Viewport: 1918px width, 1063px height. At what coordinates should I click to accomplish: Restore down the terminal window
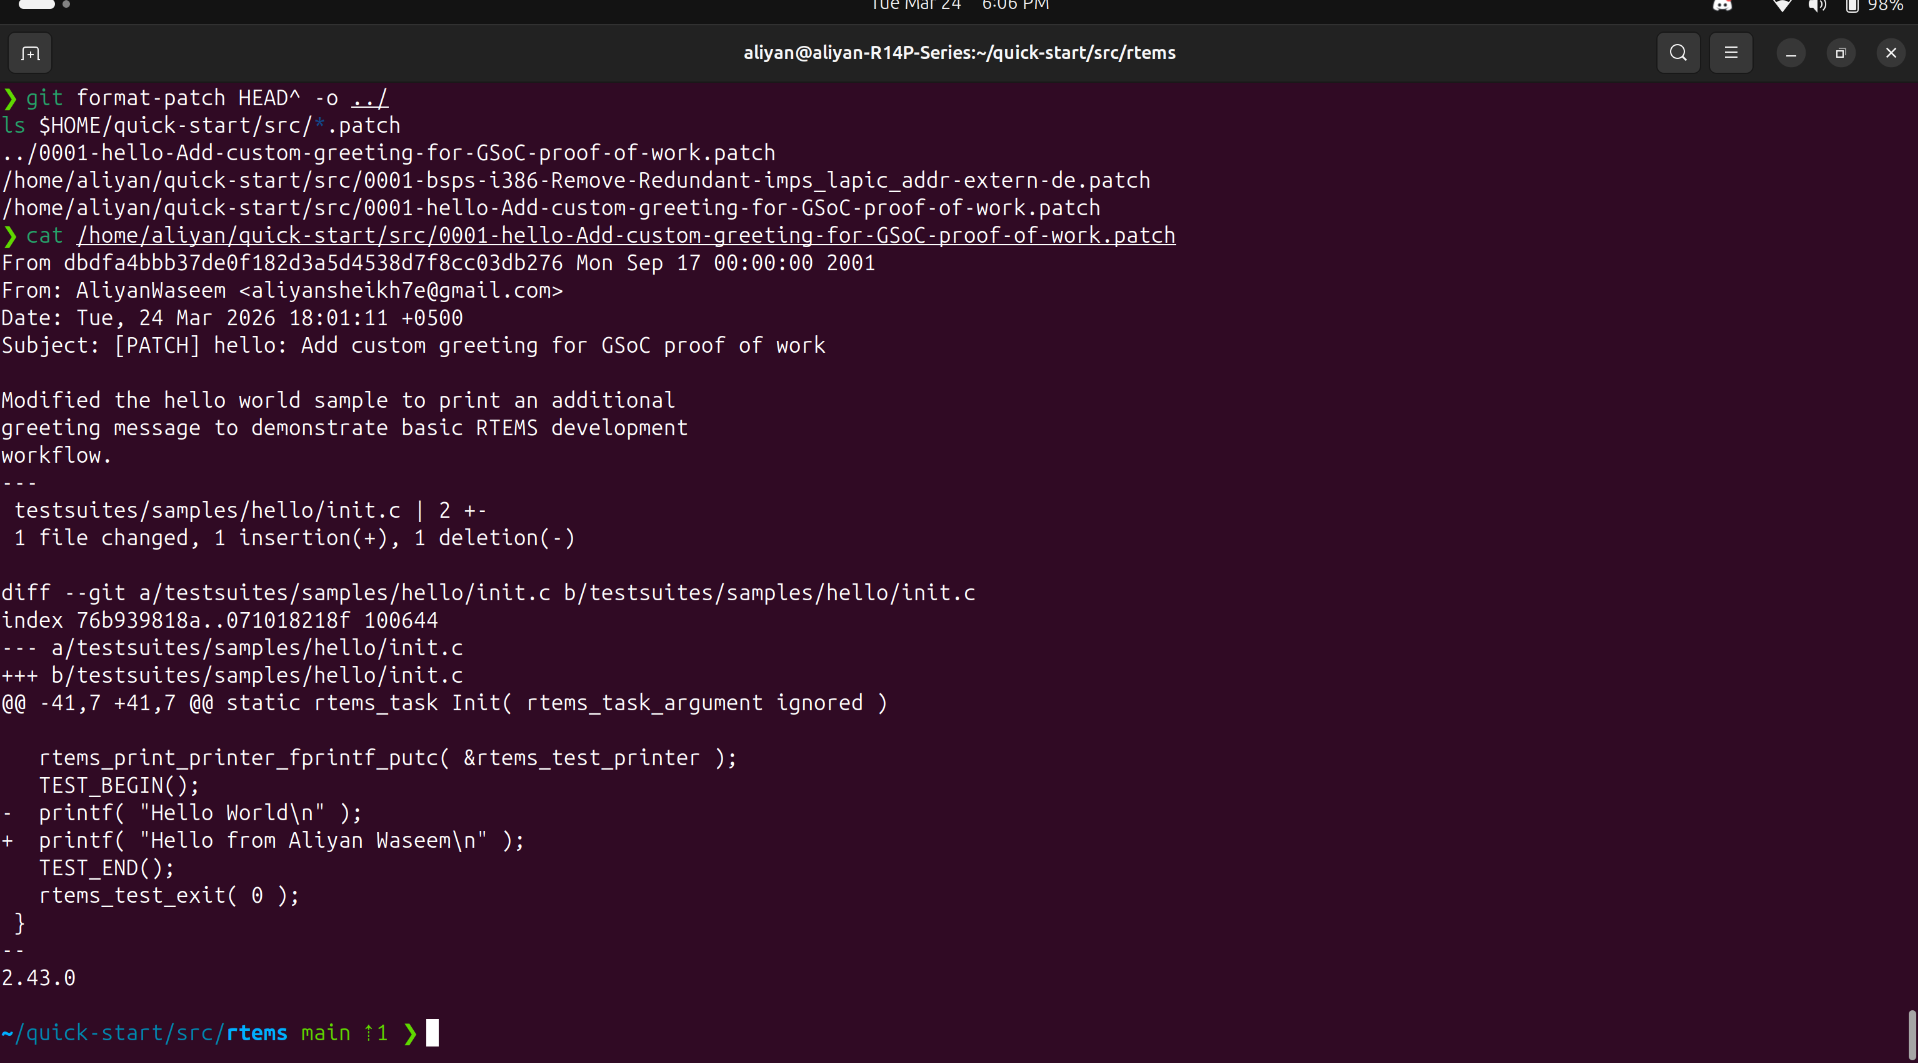click(x=1840, y=53)
